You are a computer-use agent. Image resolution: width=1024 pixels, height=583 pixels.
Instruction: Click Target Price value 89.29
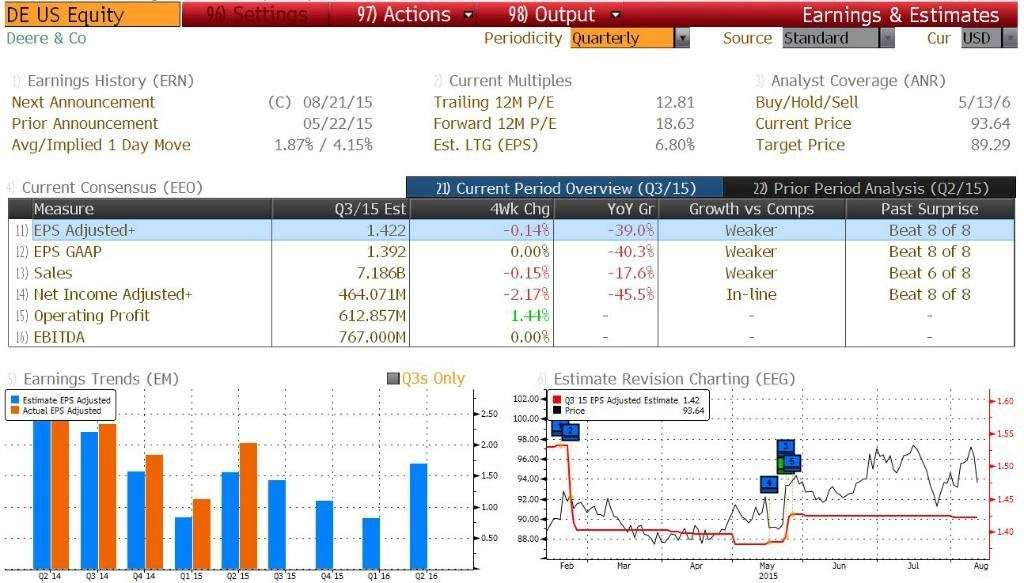point(991,145)
